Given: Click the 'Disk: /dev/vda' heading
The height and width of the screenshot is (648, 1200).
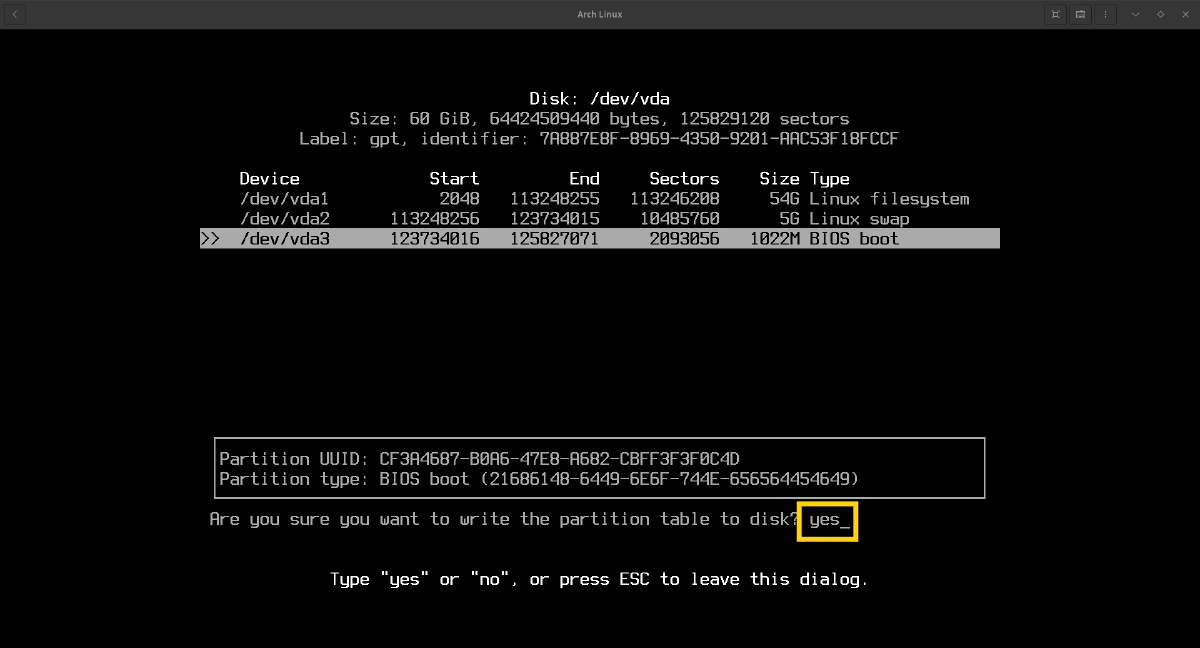Looking at the screenshot, I should tap(599, 99).
